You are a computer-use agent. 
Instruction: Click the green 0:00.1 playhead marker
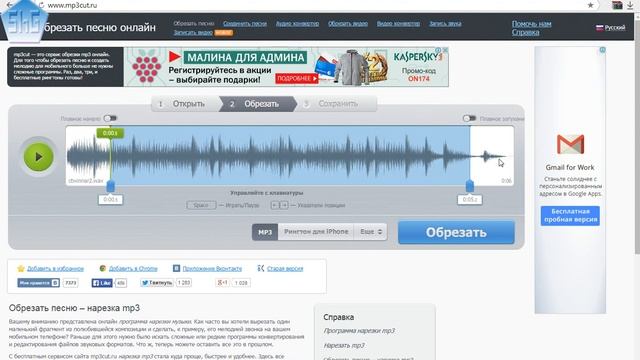coord(110,133)
